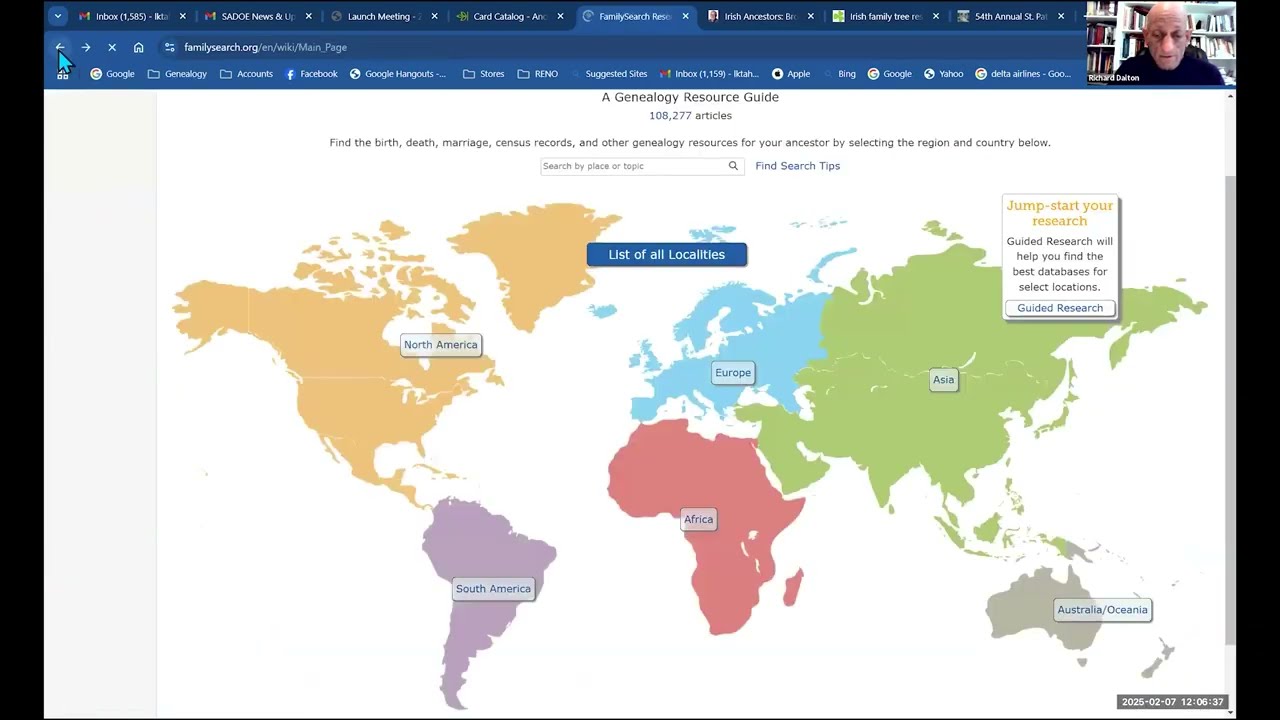Open the browser home page
Viewport: 1280px width, 720px height.
coord(138,47)
